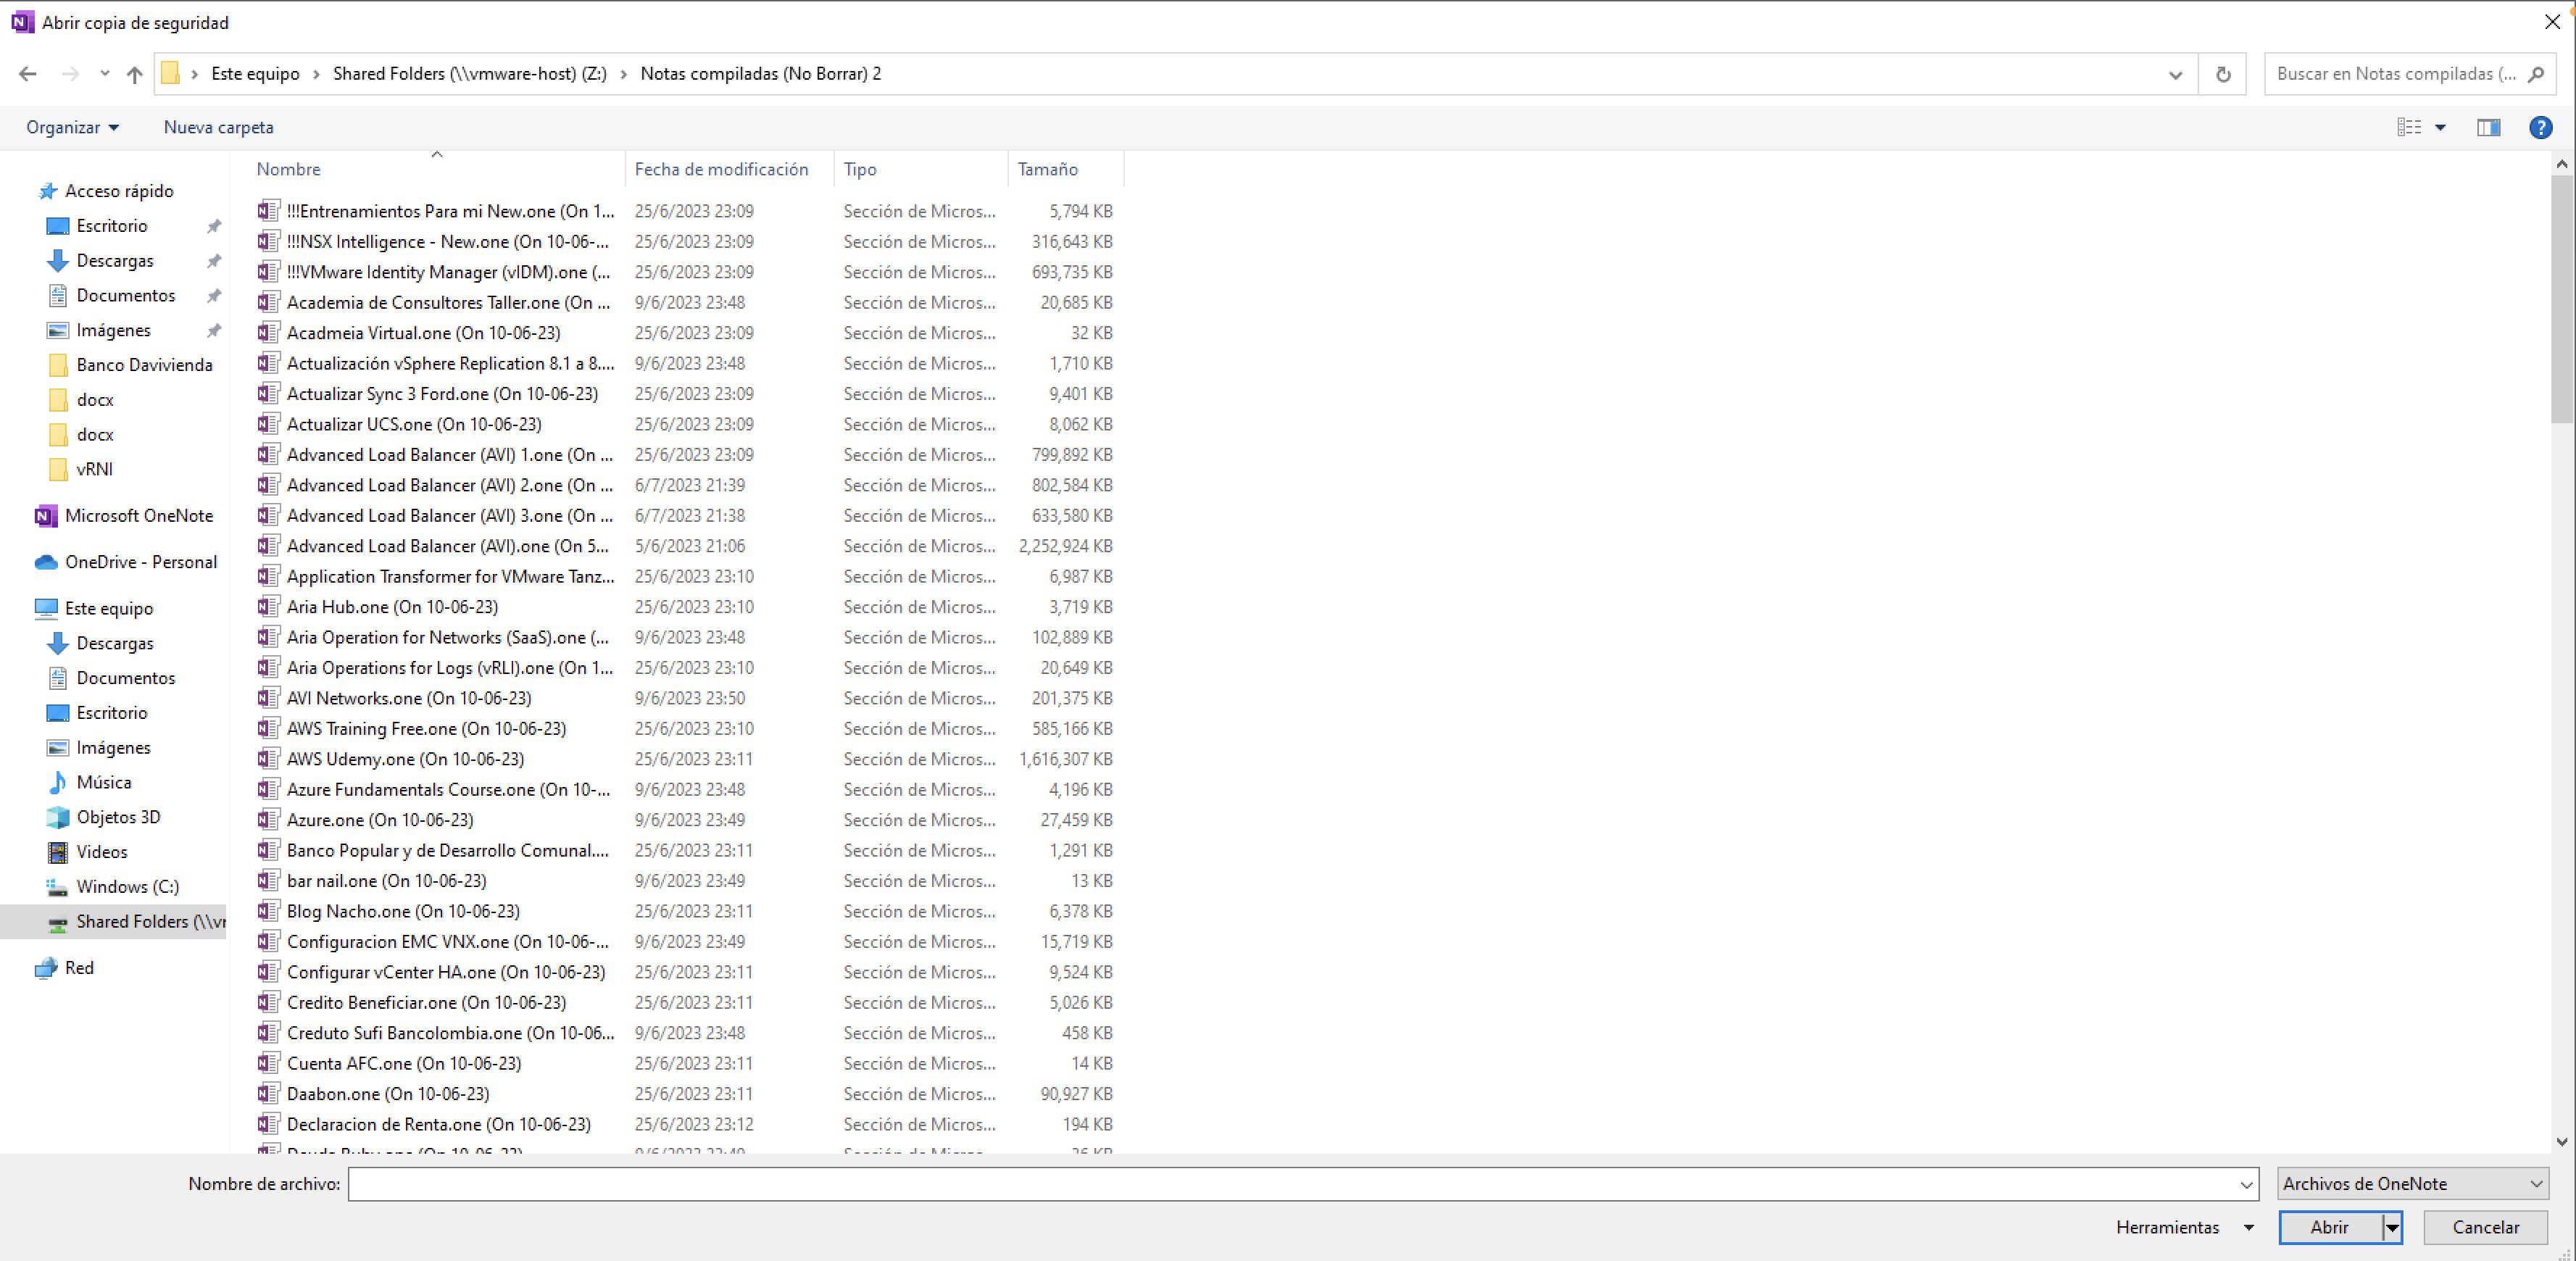This screenshot has height=1261, width=2576.
Task: Open the Red network location
Action: [79, 968]
